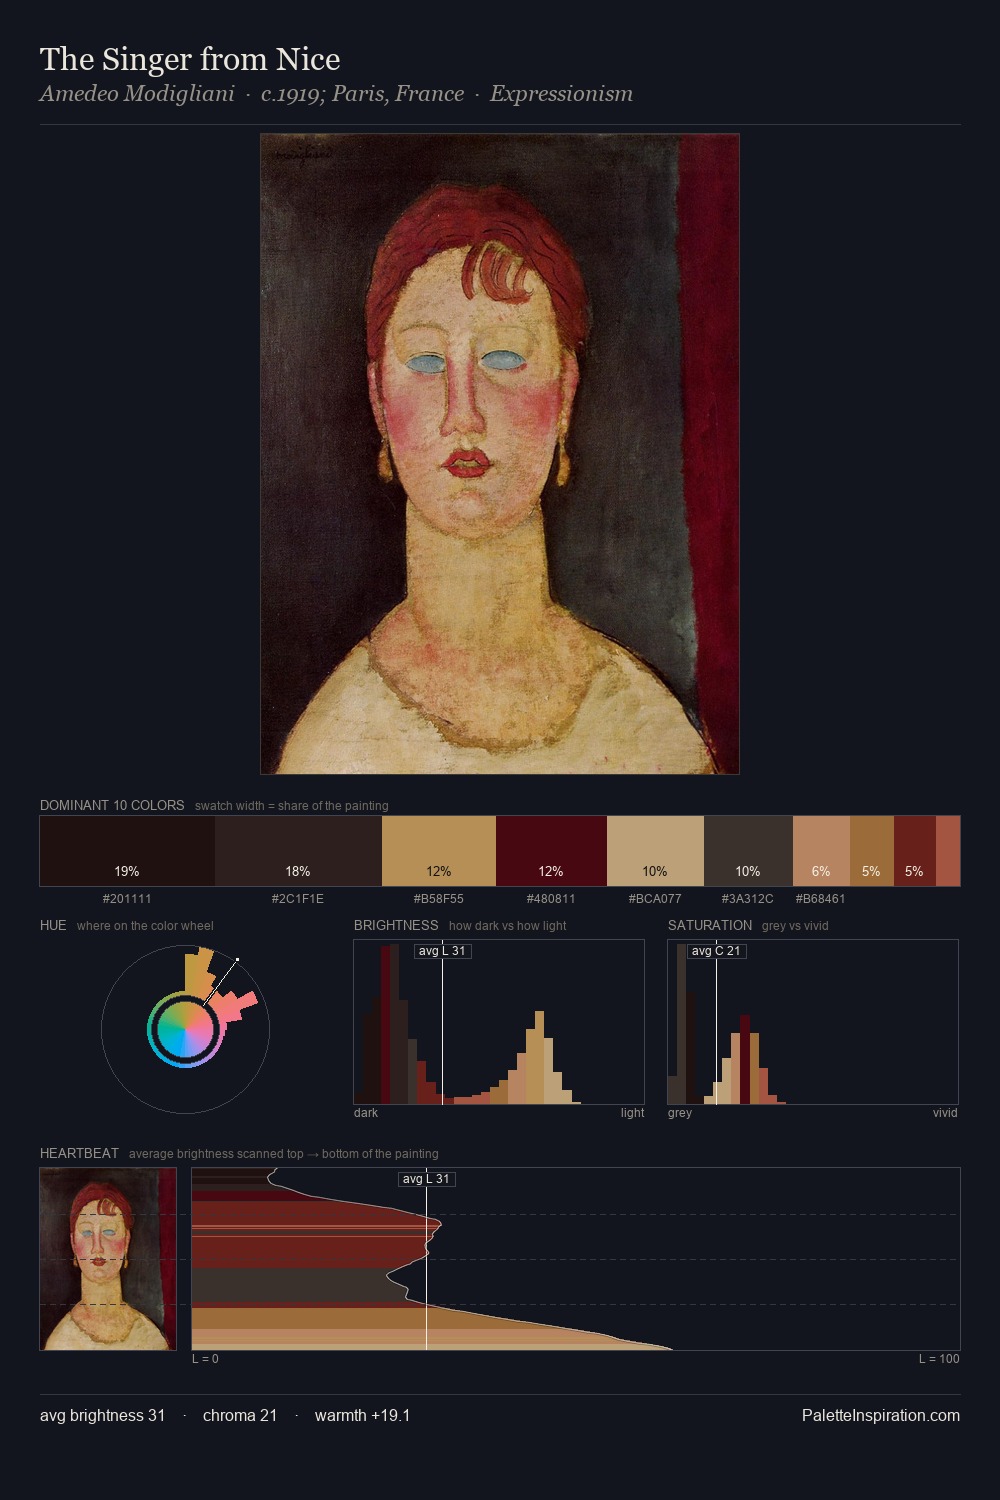
Task: Click the 'Expressionism' style text
Action: (x=561, y=94)
